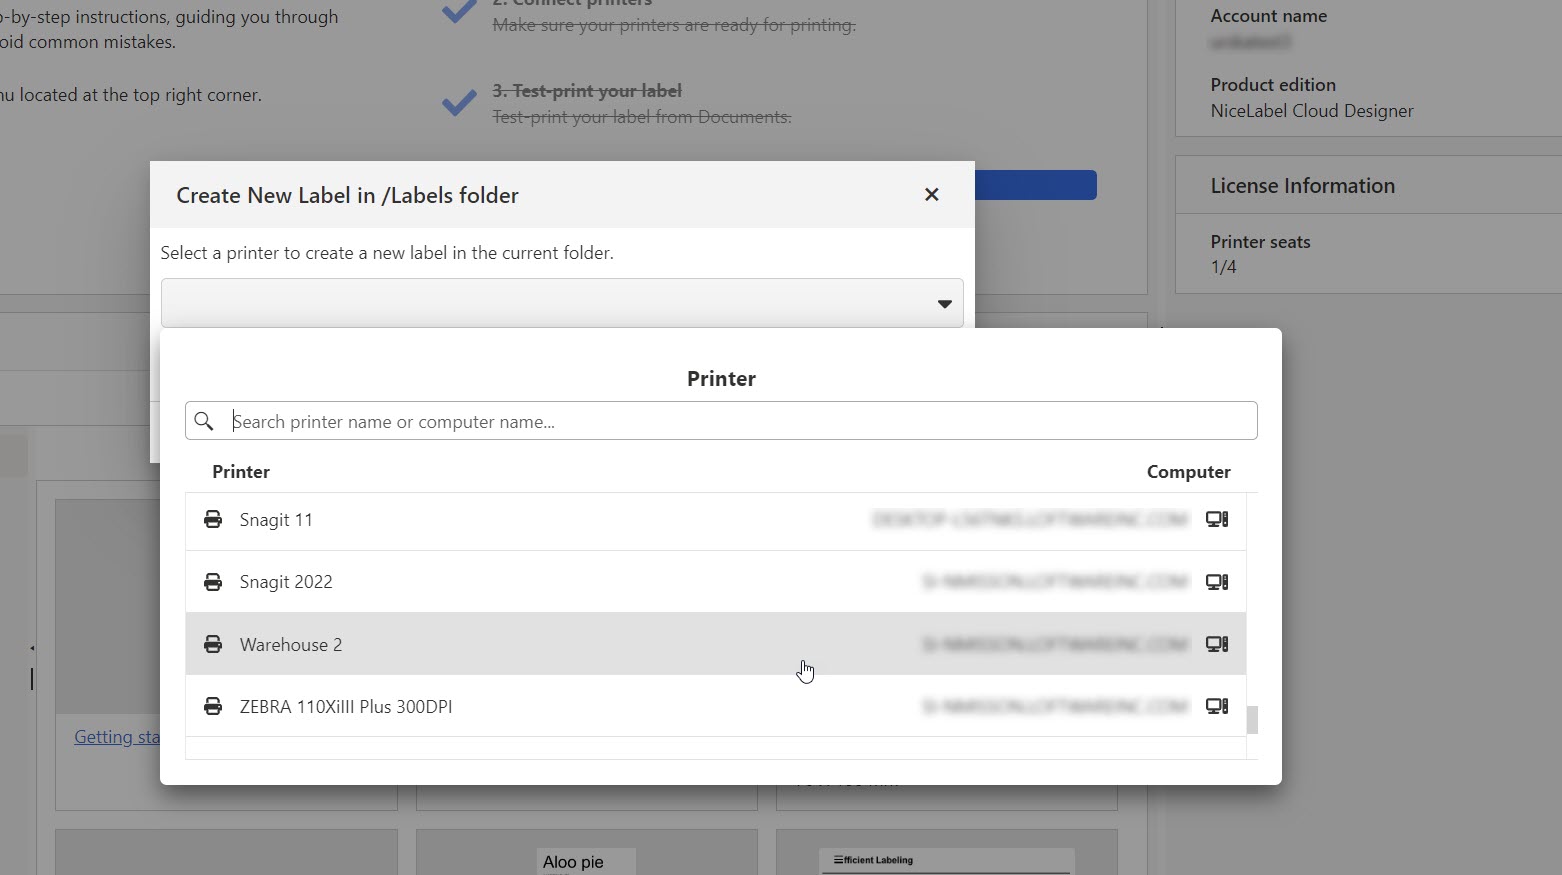The width and height of the screenshot is (1562, 875).
Task: Click the printer list scrollbar thumb
Action: tap(1251, 720)
